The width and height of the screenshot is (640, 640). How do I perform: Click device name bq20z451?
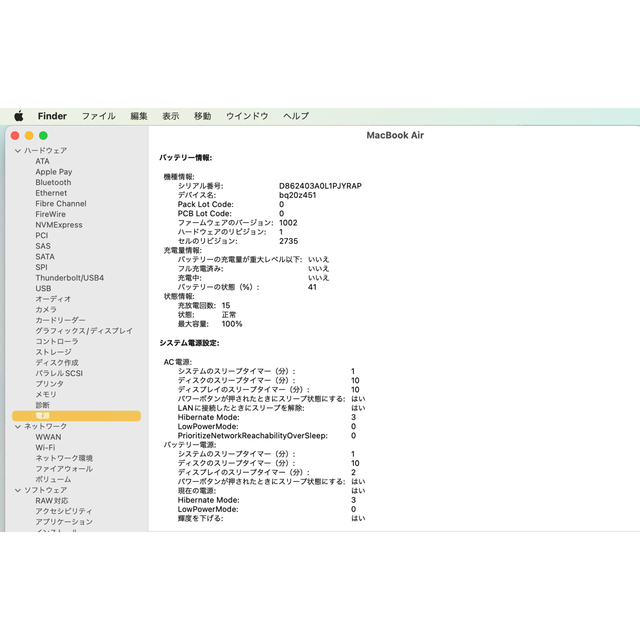[x=298, y=195]
